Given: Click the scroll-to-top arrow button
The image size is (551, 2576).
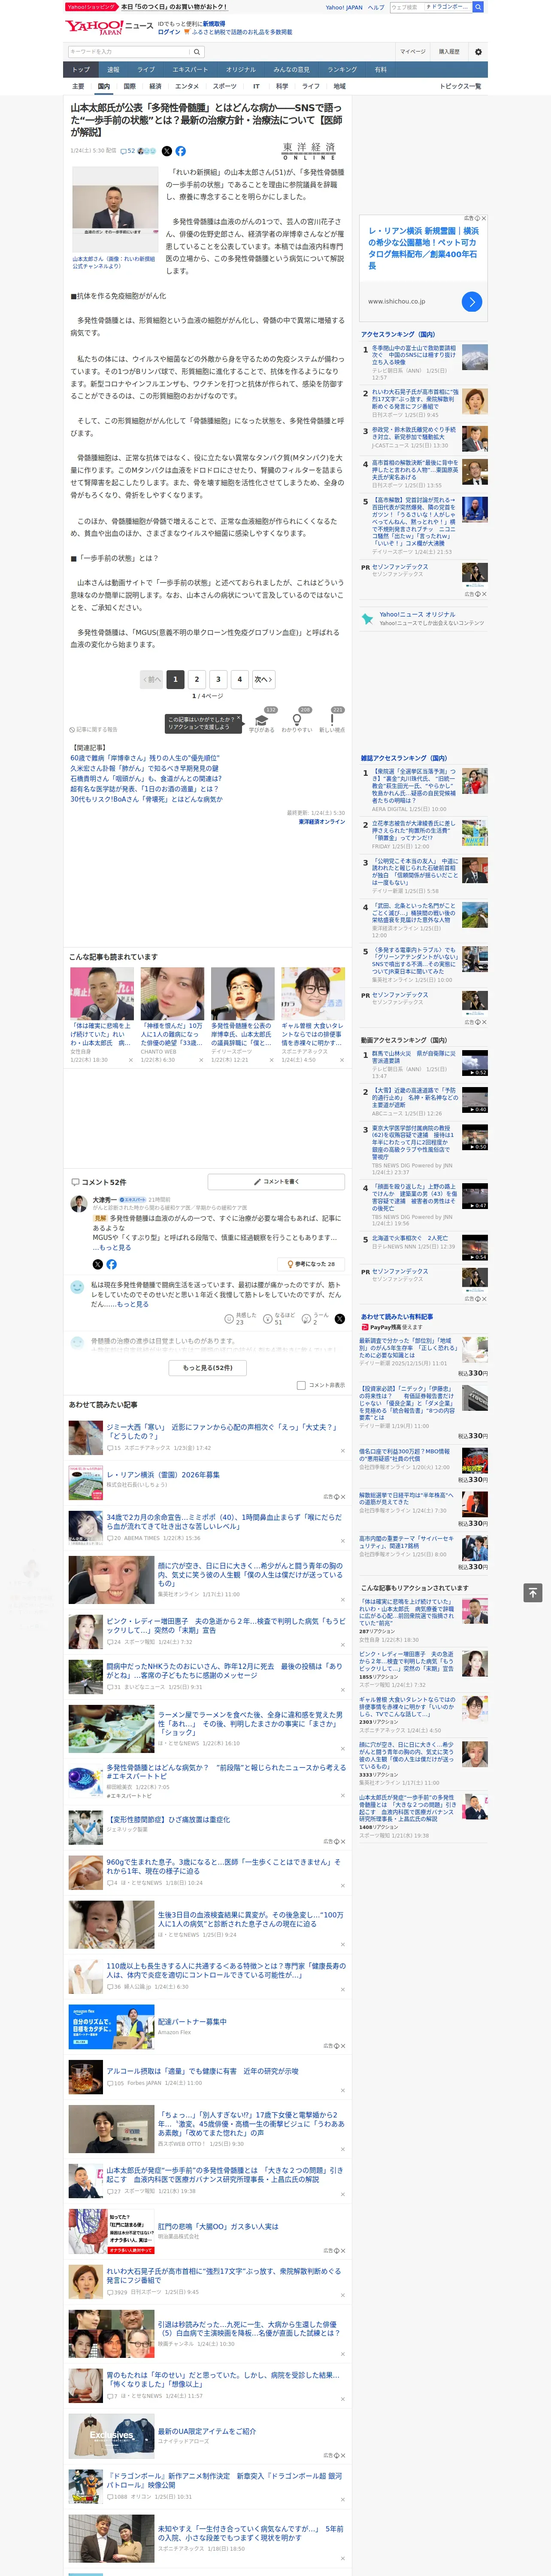Looking at the screenshot, I should pos(533,1592).
